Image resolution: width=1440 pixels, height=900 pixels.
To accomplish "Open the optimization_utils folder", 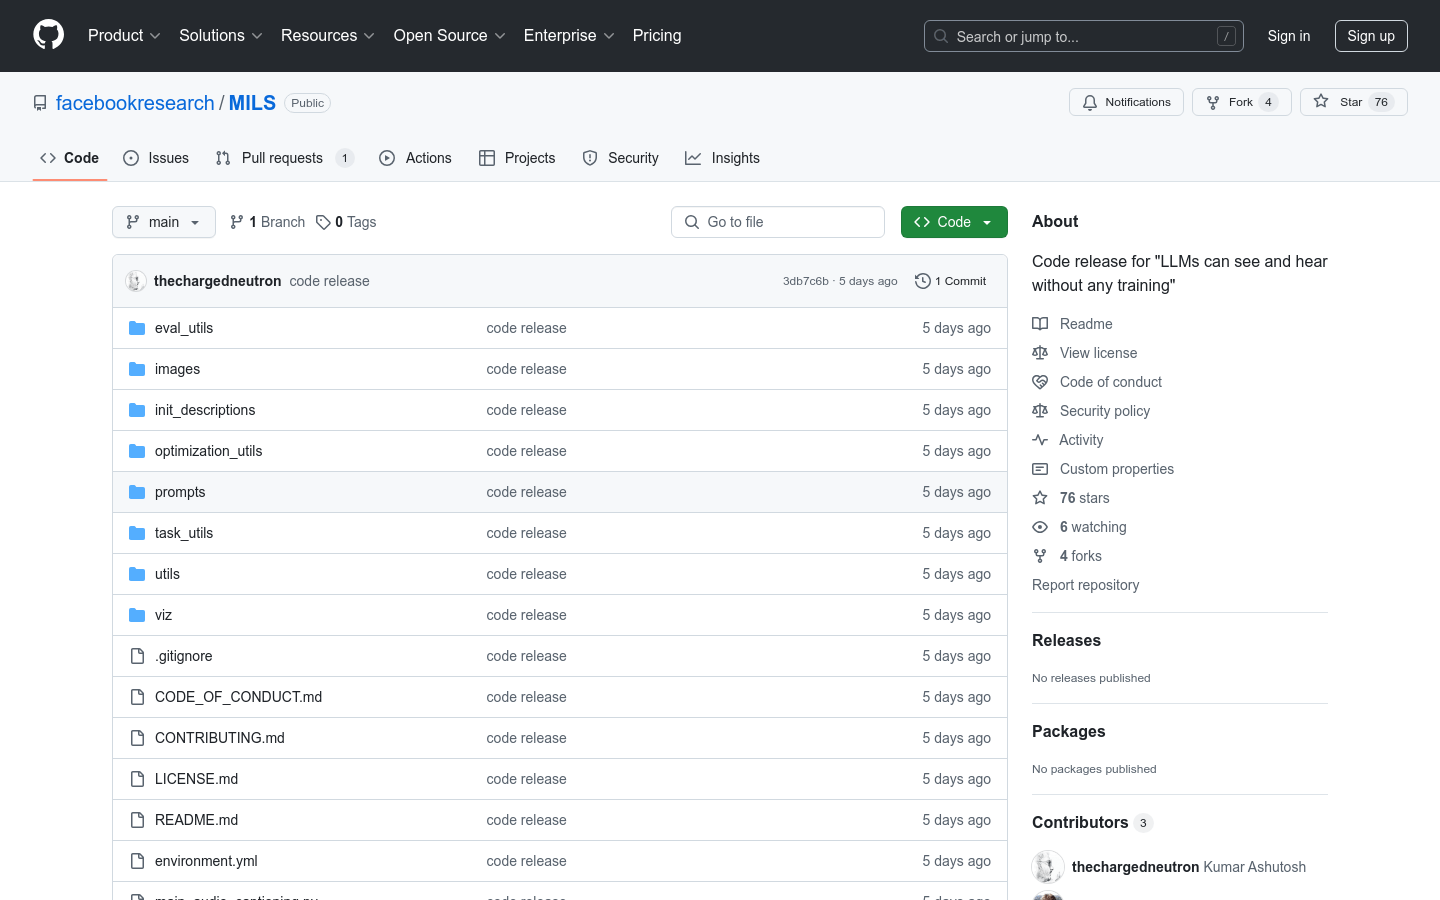I will tap(208, 451).
